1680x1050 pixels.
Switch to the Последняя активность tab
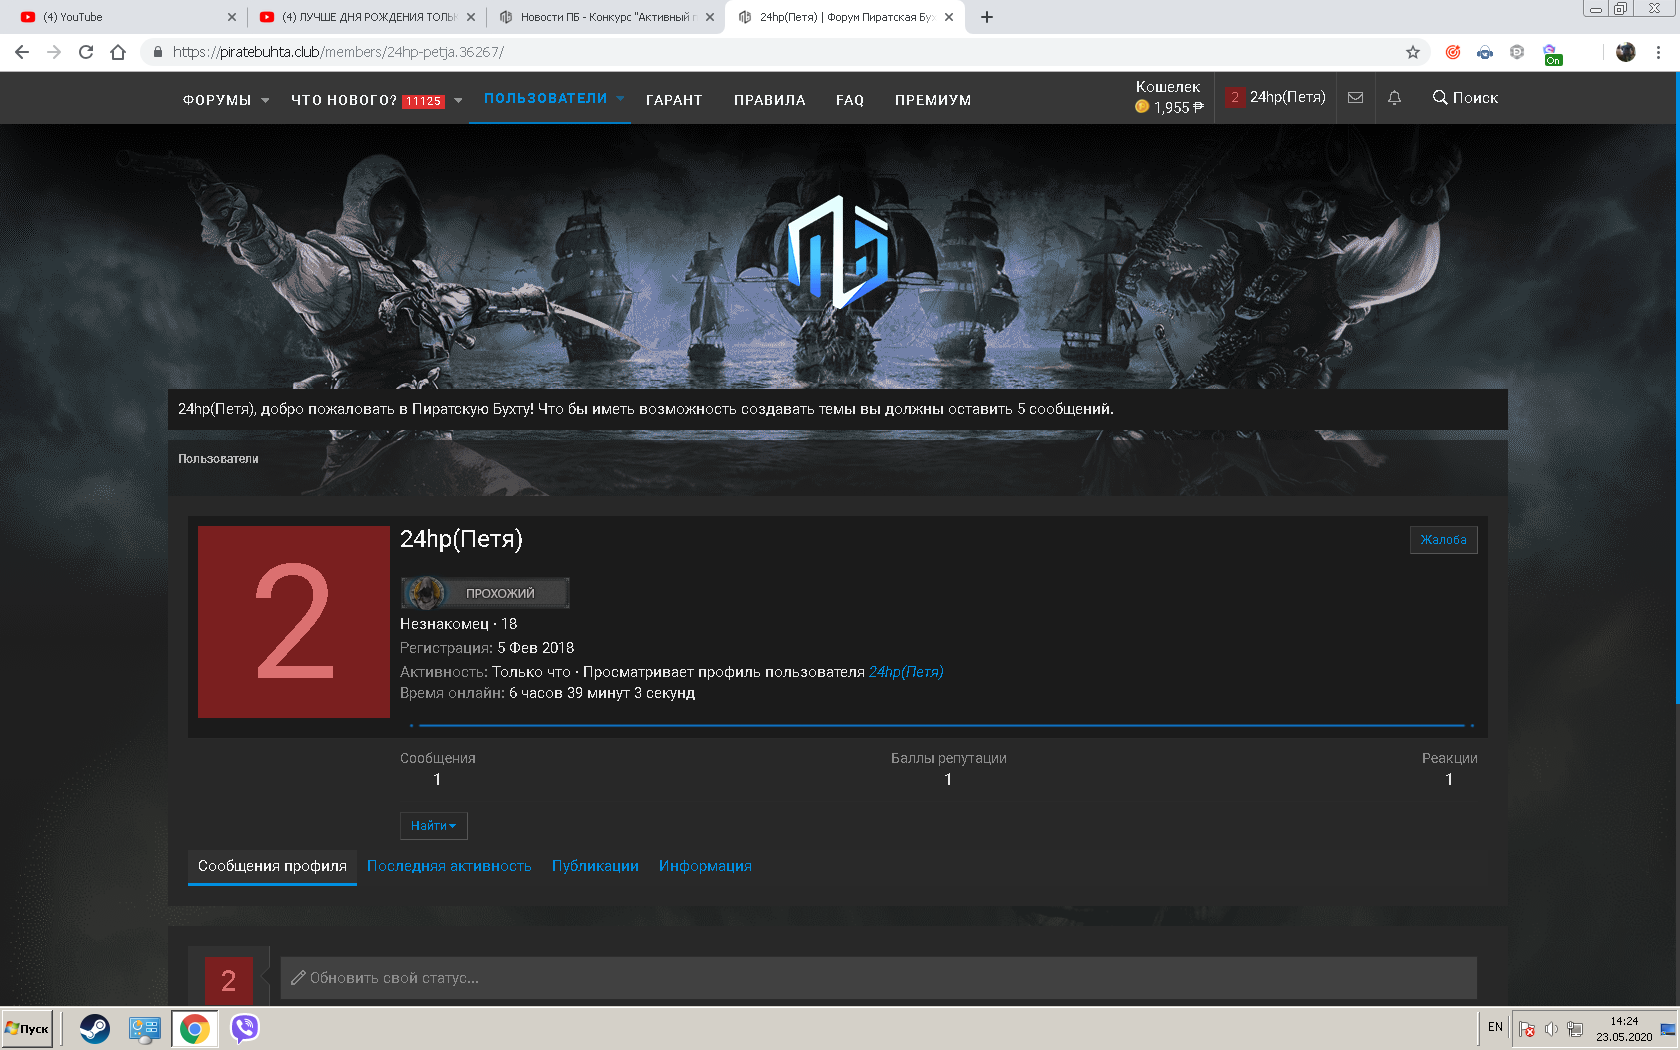click(x=449, y=866)
